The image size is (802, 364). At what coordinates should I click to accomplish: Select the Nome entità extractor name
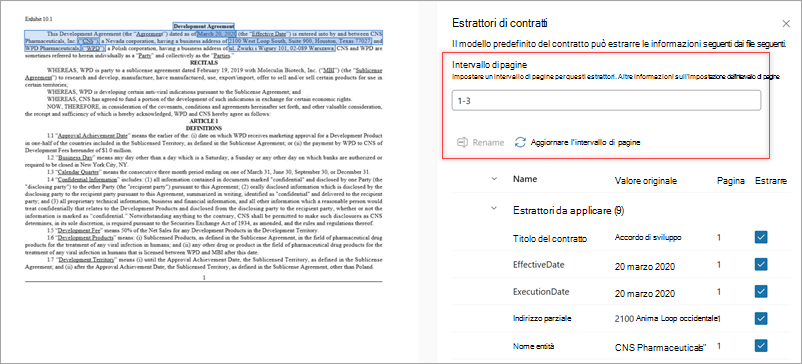tap(534, 346)
